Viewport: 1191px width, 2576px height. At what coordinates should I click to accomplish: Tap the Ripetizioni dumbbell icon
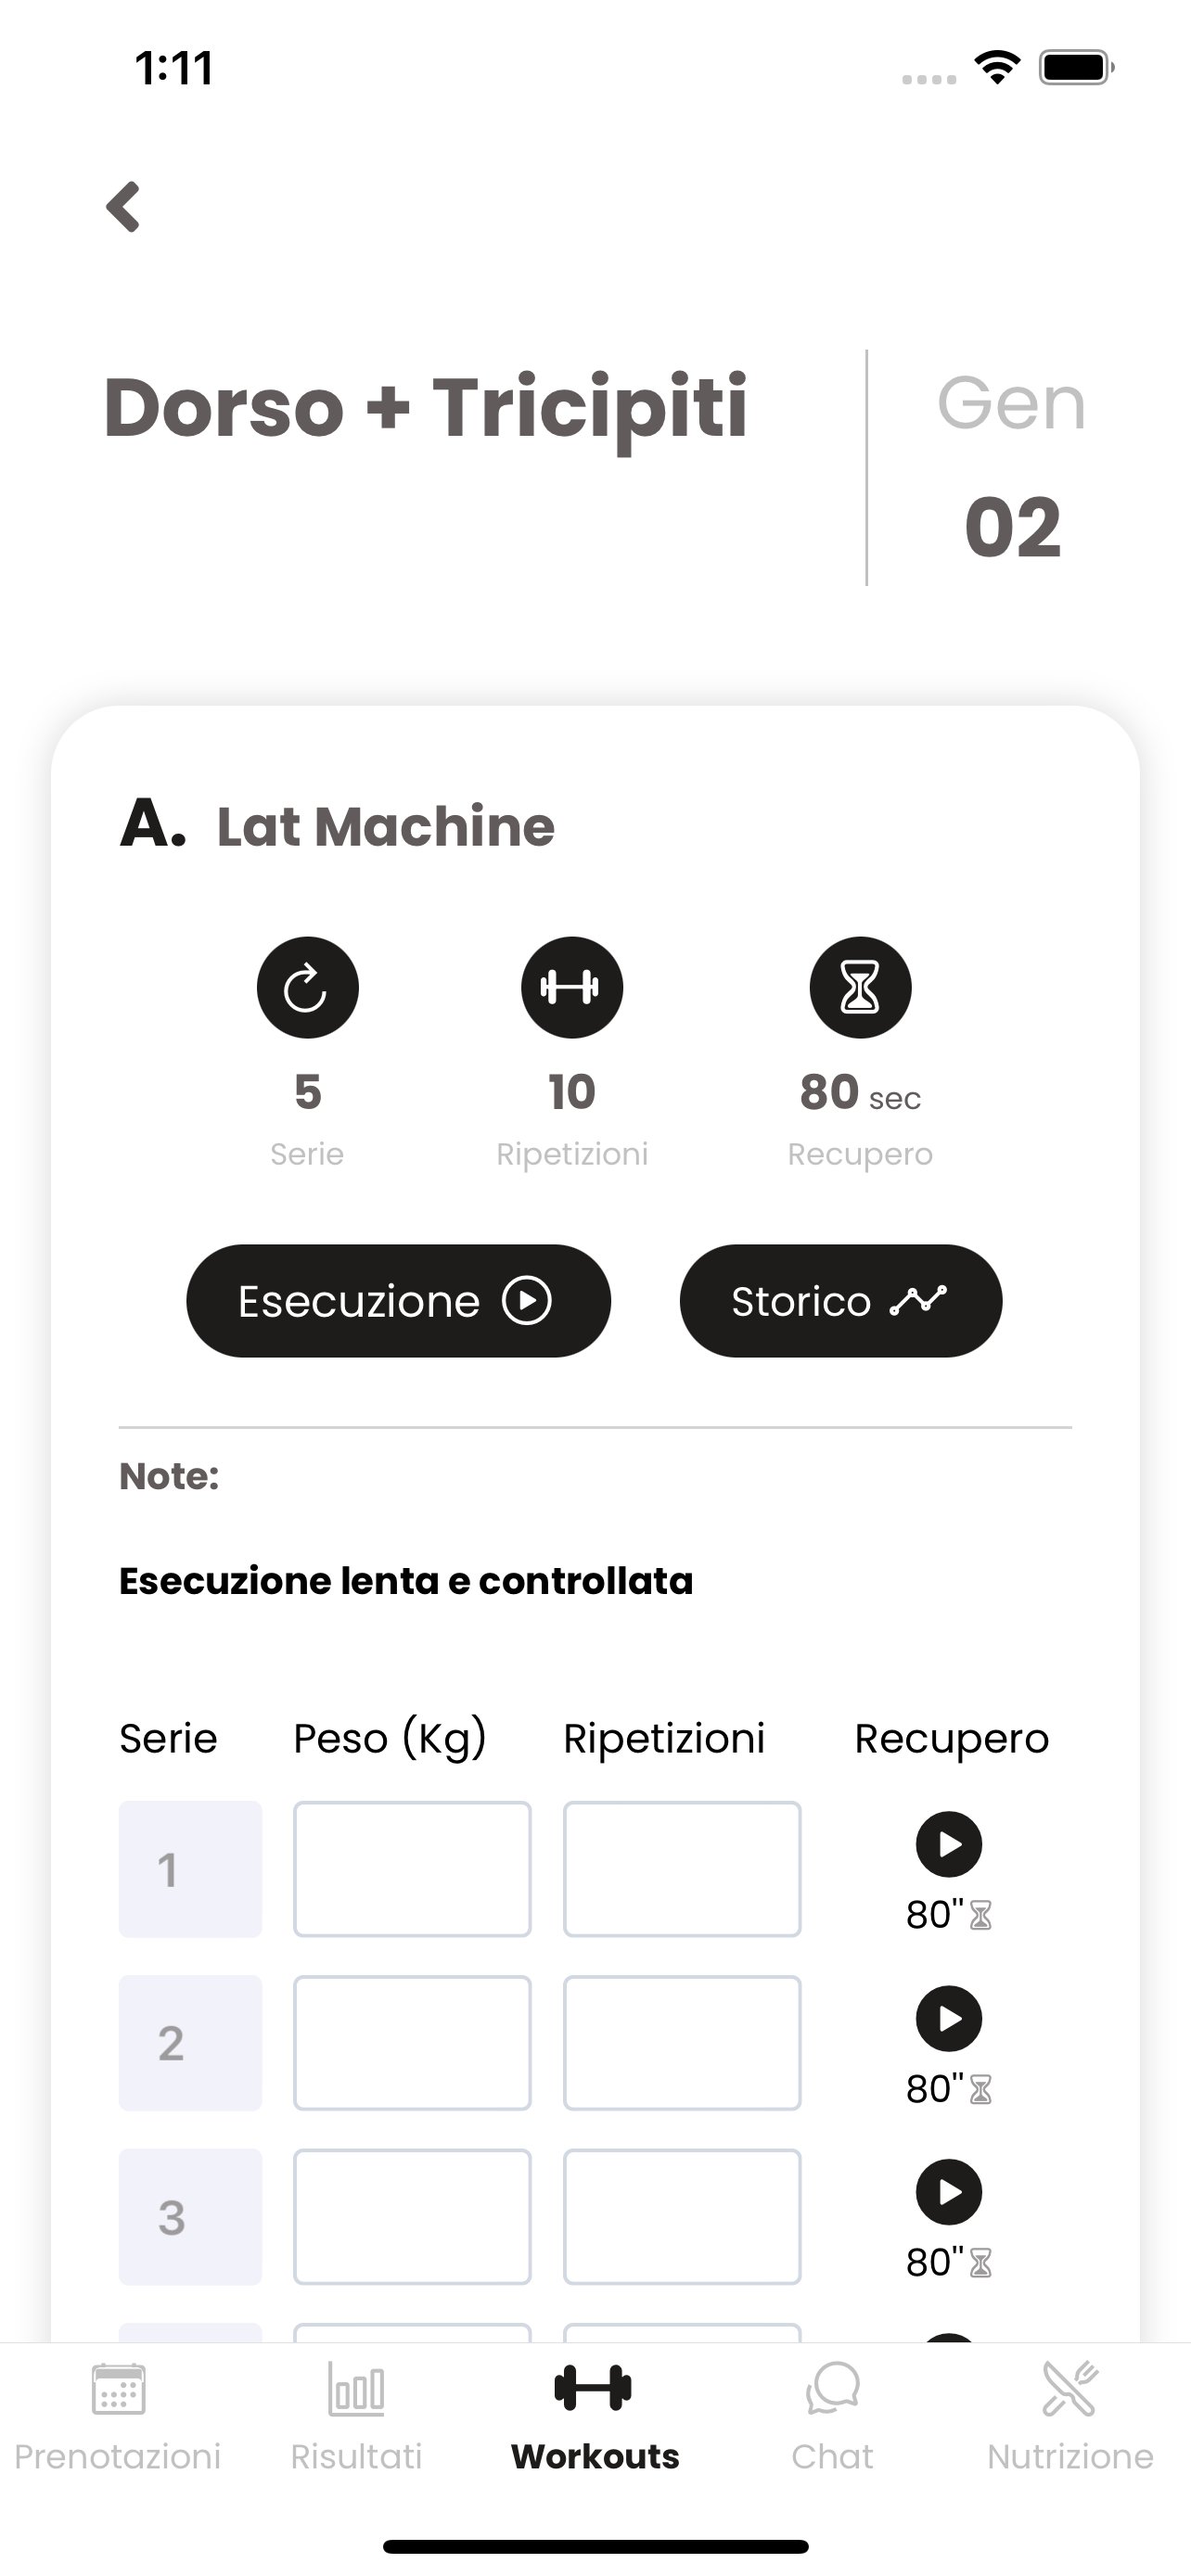(572, 987)
